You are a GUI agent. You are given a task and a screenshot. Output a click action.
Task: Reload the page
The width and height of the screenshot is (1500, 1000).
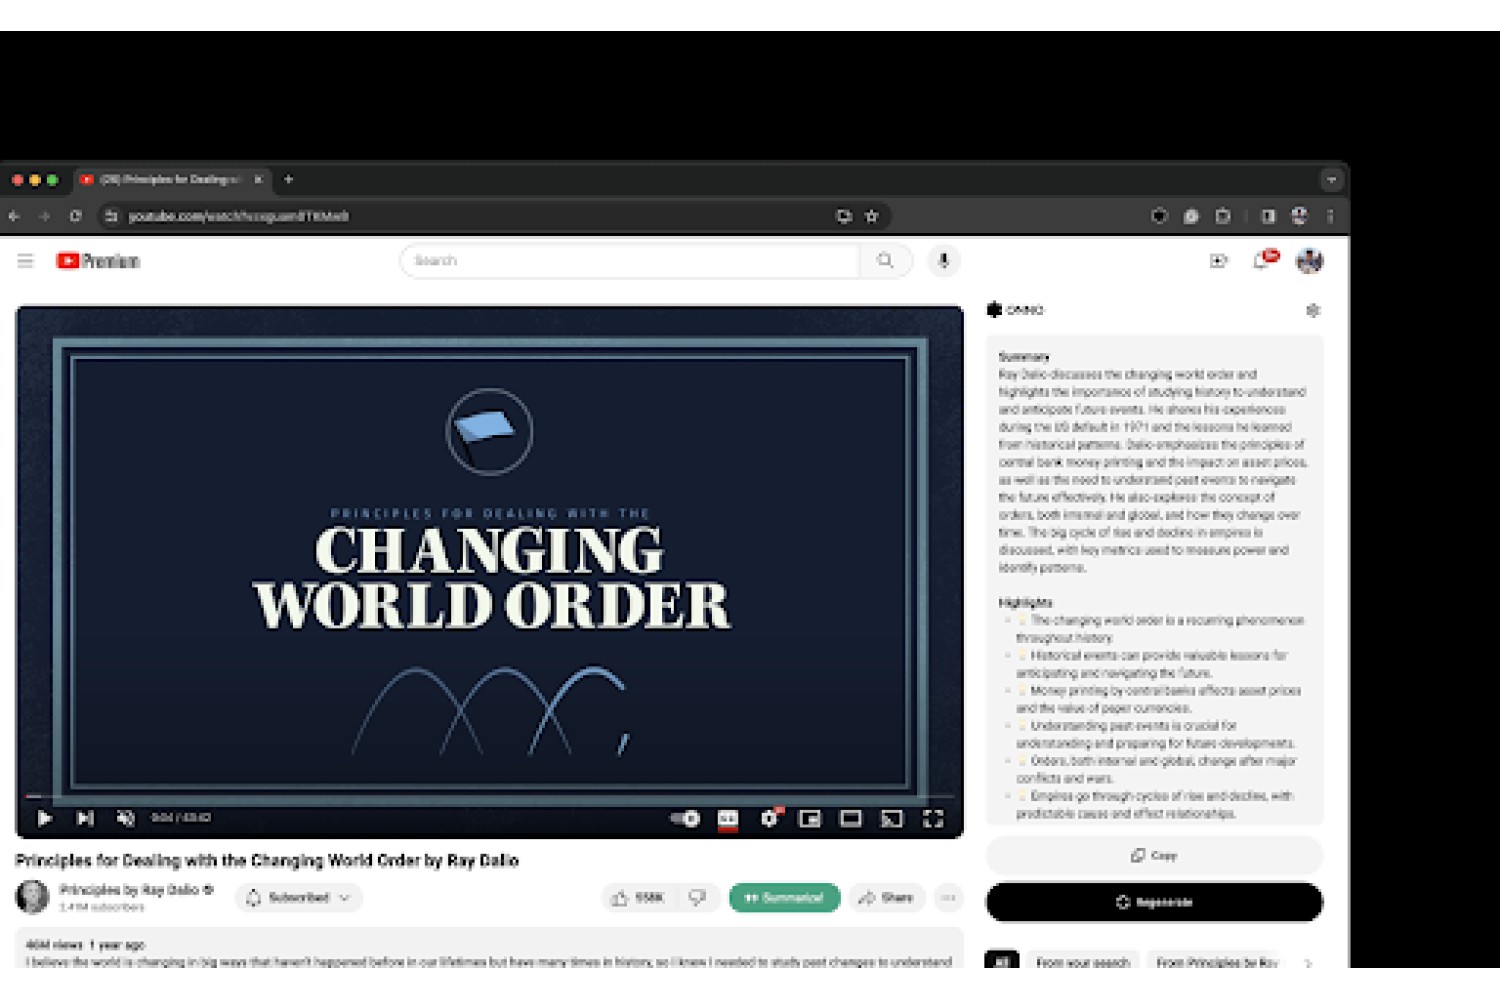coord(75,216)
